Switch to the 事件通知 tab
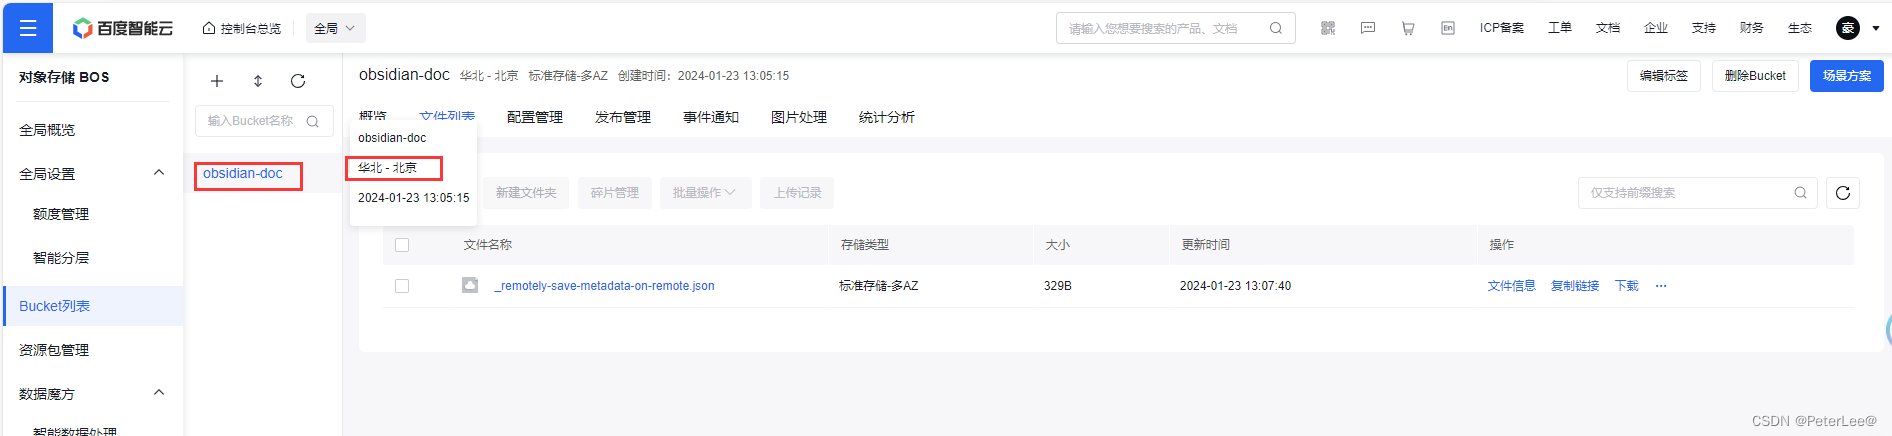This screenshot has height=436, width=1892. pos(711,117)
